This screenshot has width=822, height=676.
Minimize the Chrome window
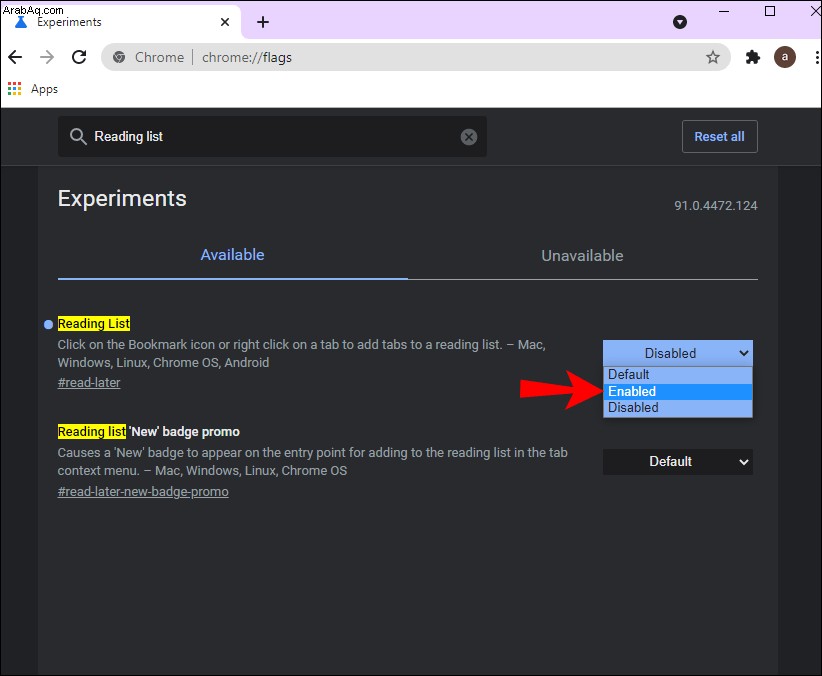coord(724,11)
